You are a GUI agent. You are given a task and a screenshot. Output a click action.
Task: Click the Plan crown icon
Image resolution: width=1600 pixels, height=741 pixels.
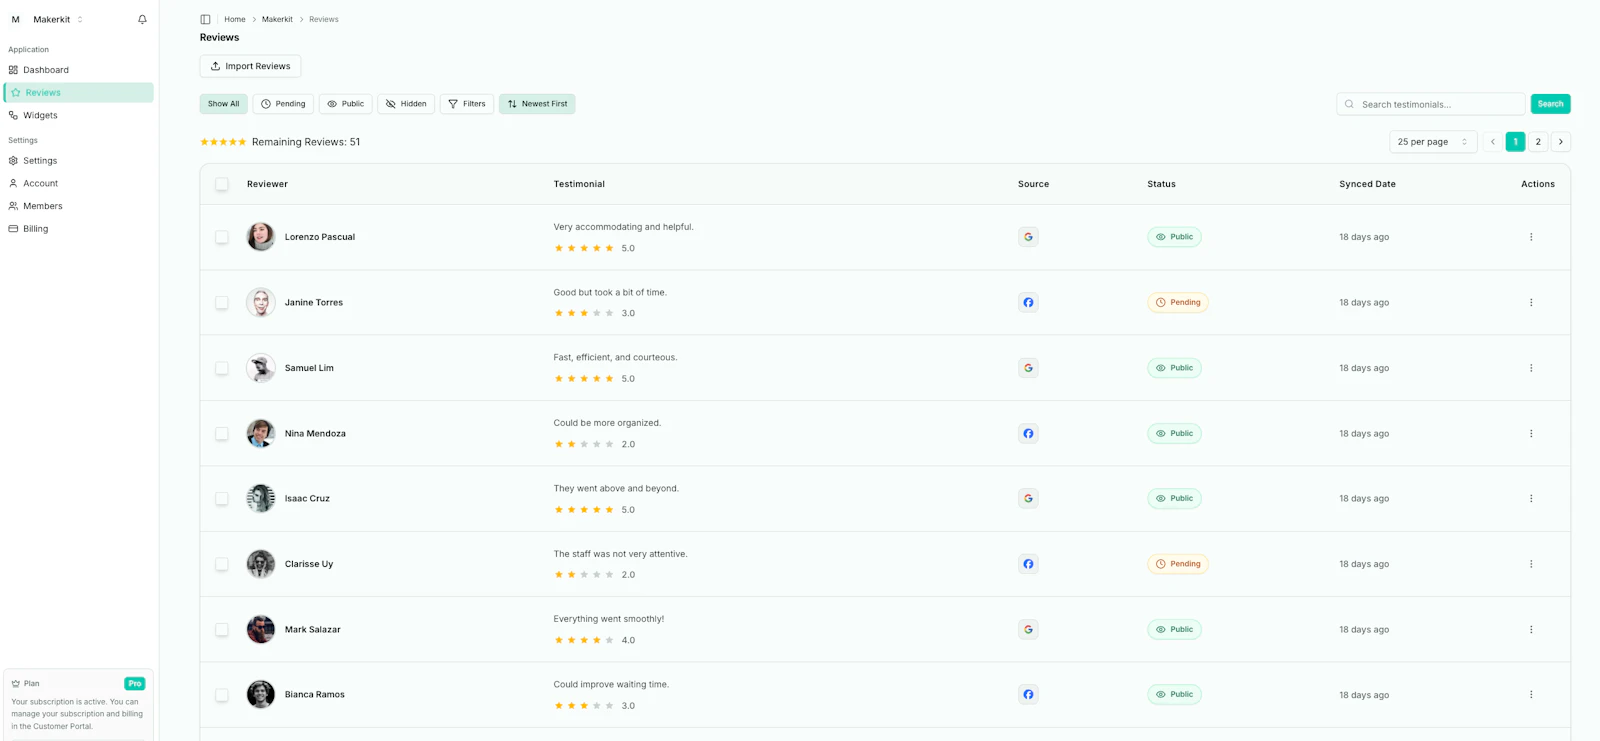[x=16, y=684]
